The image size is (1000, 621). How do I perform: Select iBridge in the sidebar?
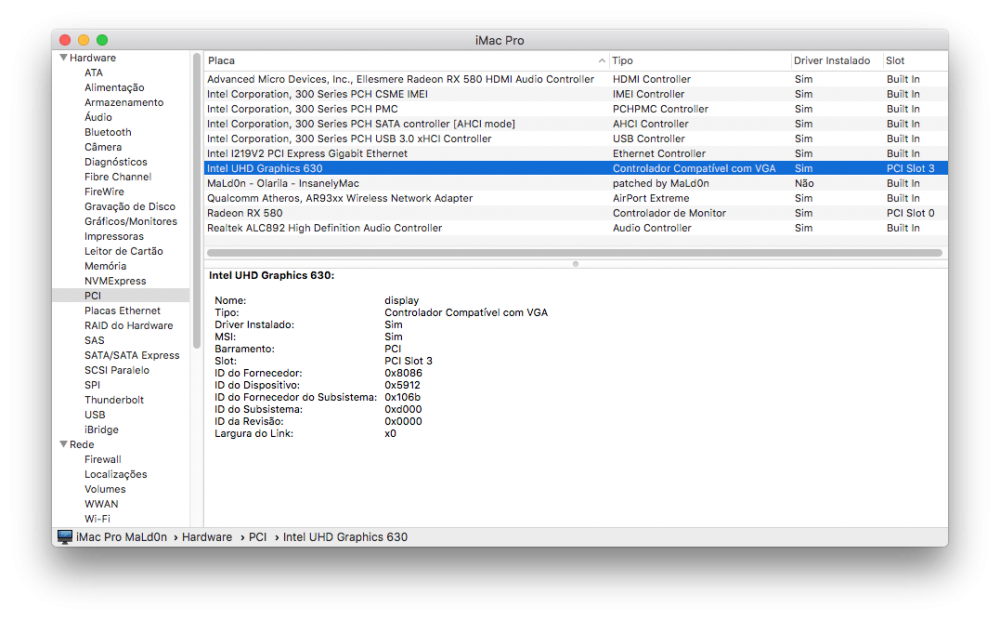point(101,430)
